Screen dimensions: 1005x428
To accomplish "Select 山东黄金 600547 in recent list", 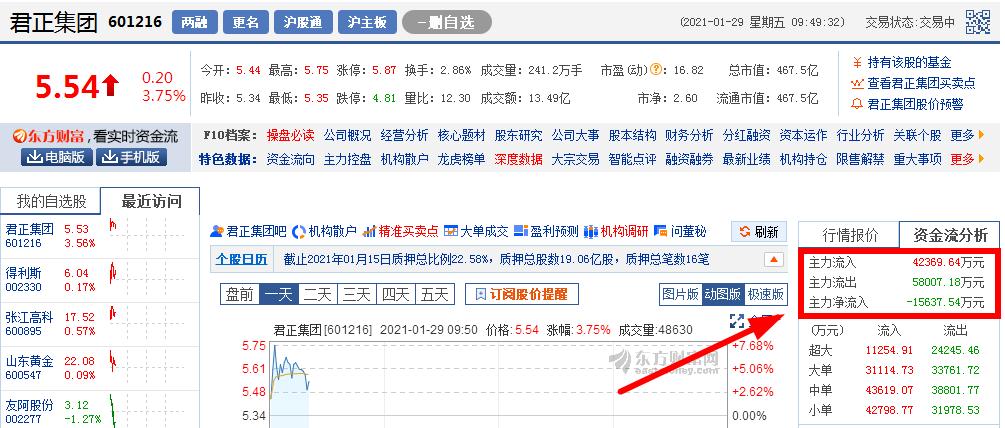I will coord(99,368).
